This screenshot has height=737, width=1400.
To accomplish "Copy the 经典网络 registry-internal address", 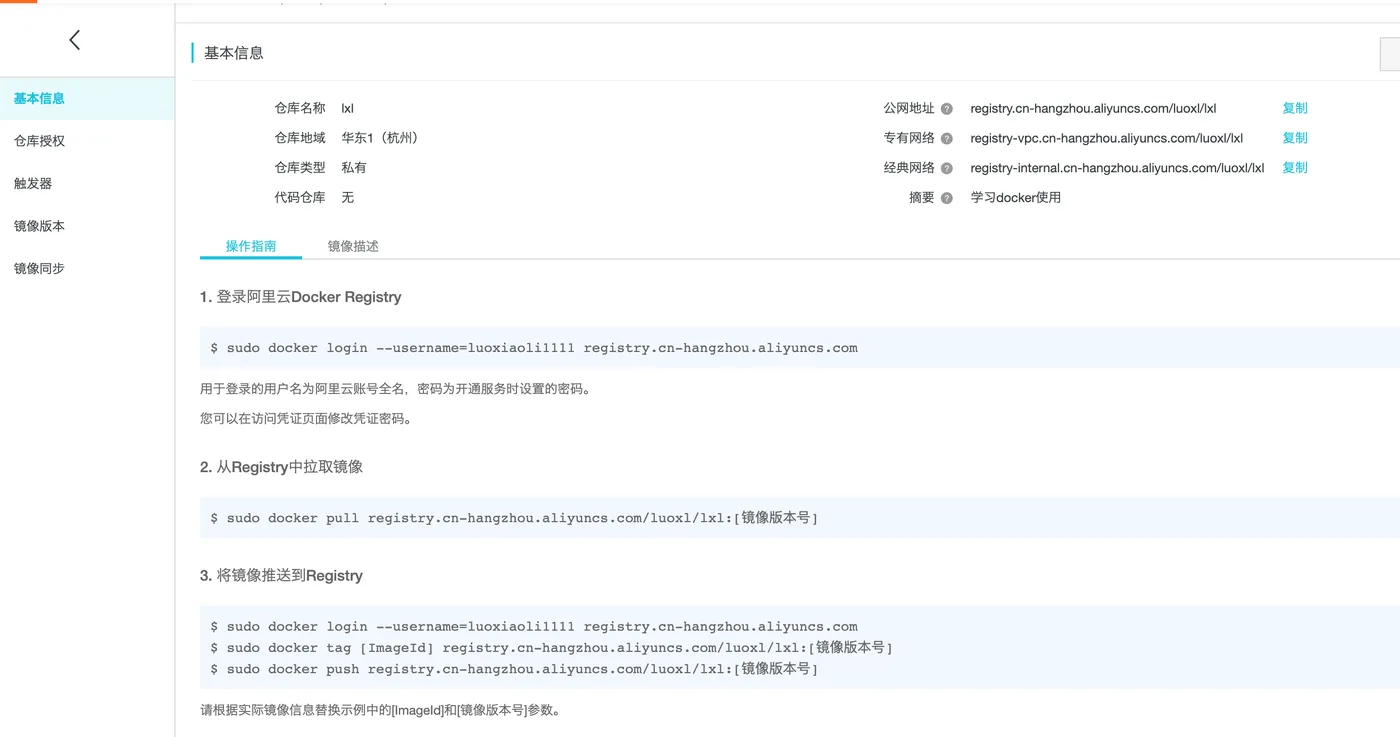I will [1295, 168].
